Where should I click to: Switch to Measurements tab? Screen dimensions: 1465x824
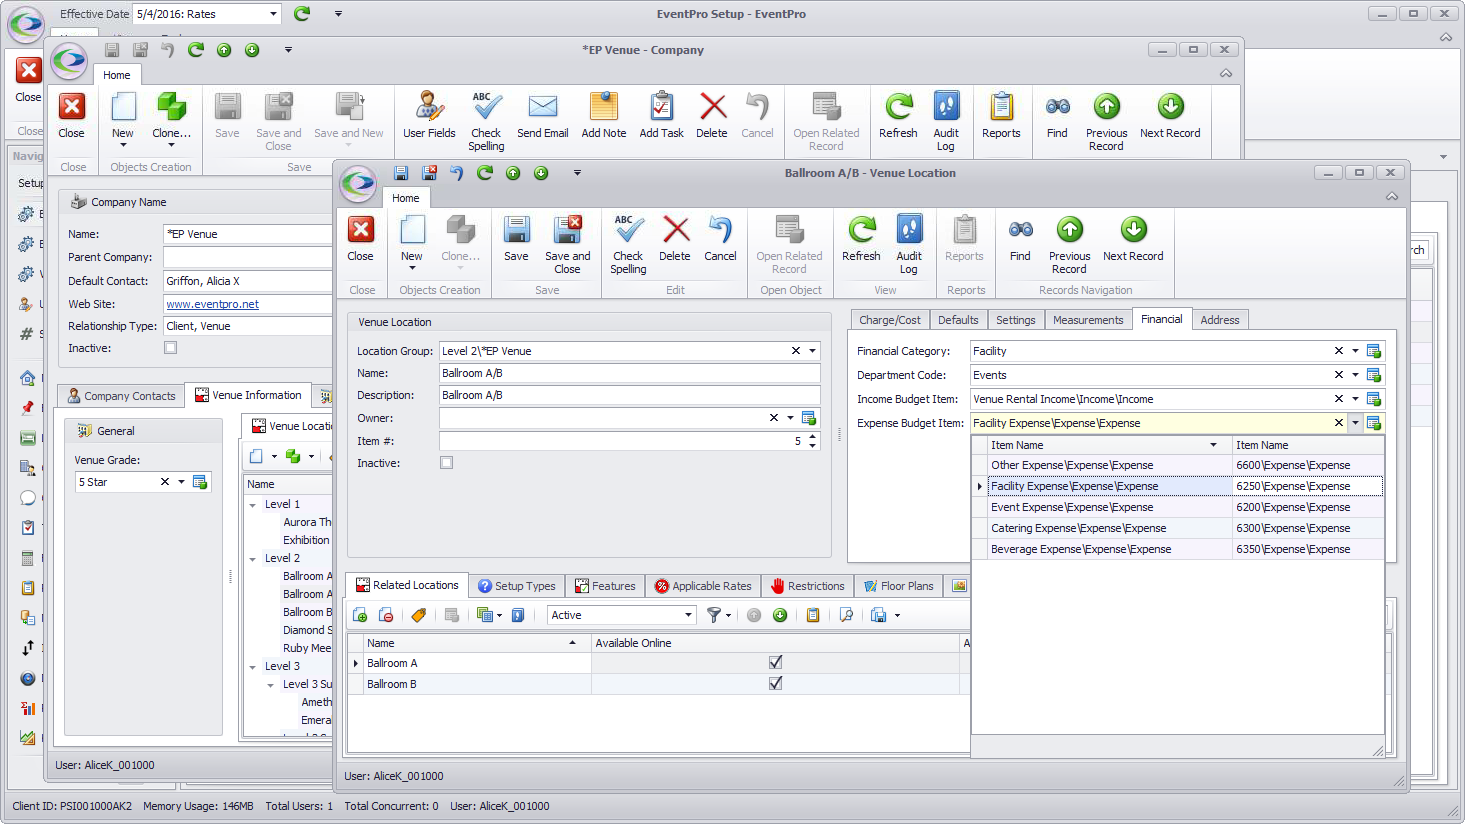point(1088,320)
